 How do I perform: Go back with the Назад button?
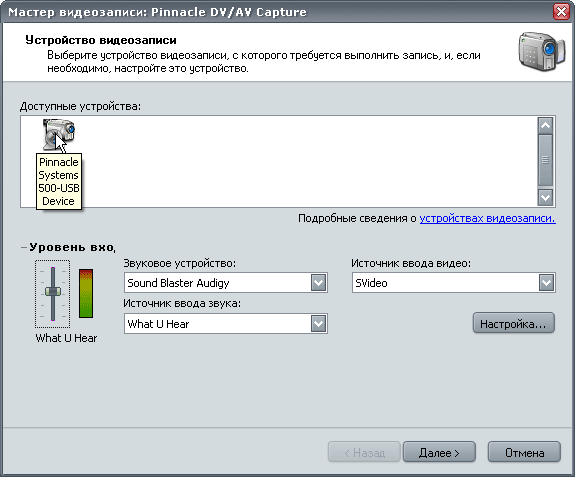[364, 452]
